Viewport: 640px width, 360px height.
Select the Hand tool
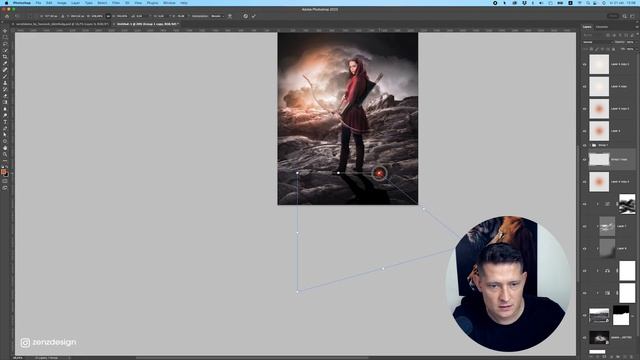pos(5,148)
